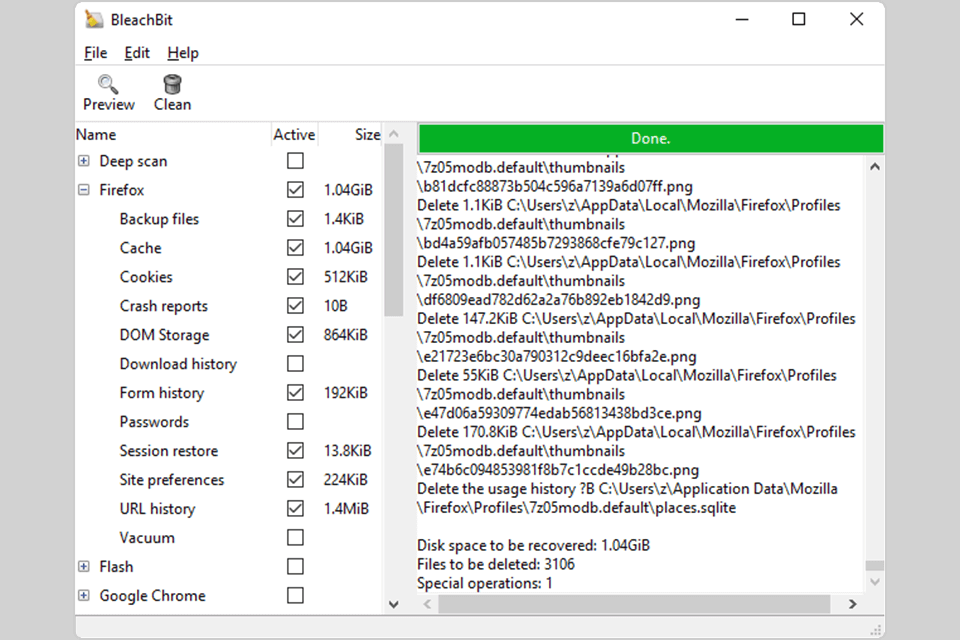This screenshot has height=640, width=960.
Task: Select the Cache tree row
Action: (230, 247)
